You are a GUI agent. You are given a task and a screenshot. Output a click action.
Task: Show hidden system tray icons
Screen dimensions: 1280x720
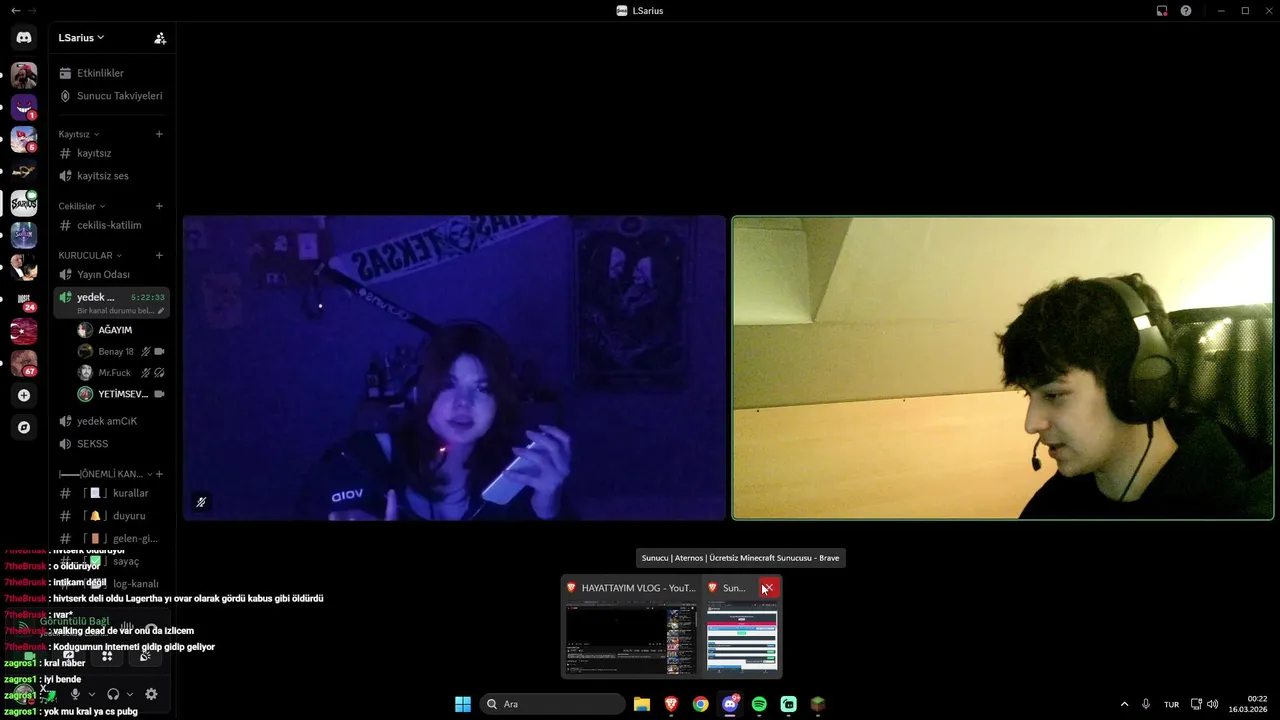click(x=1124, y=704)
